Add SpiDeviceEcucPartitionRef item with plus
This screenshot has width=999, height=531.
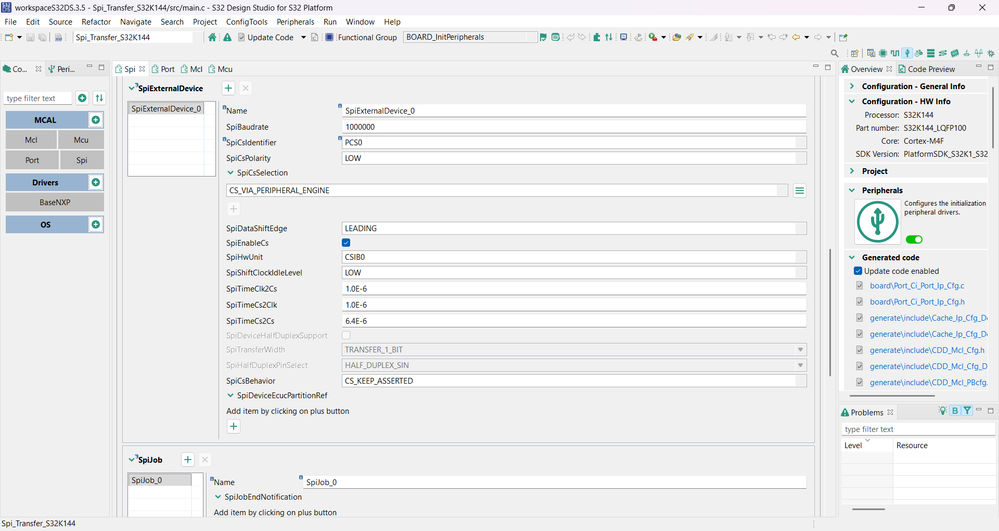[x=234, y=426]
